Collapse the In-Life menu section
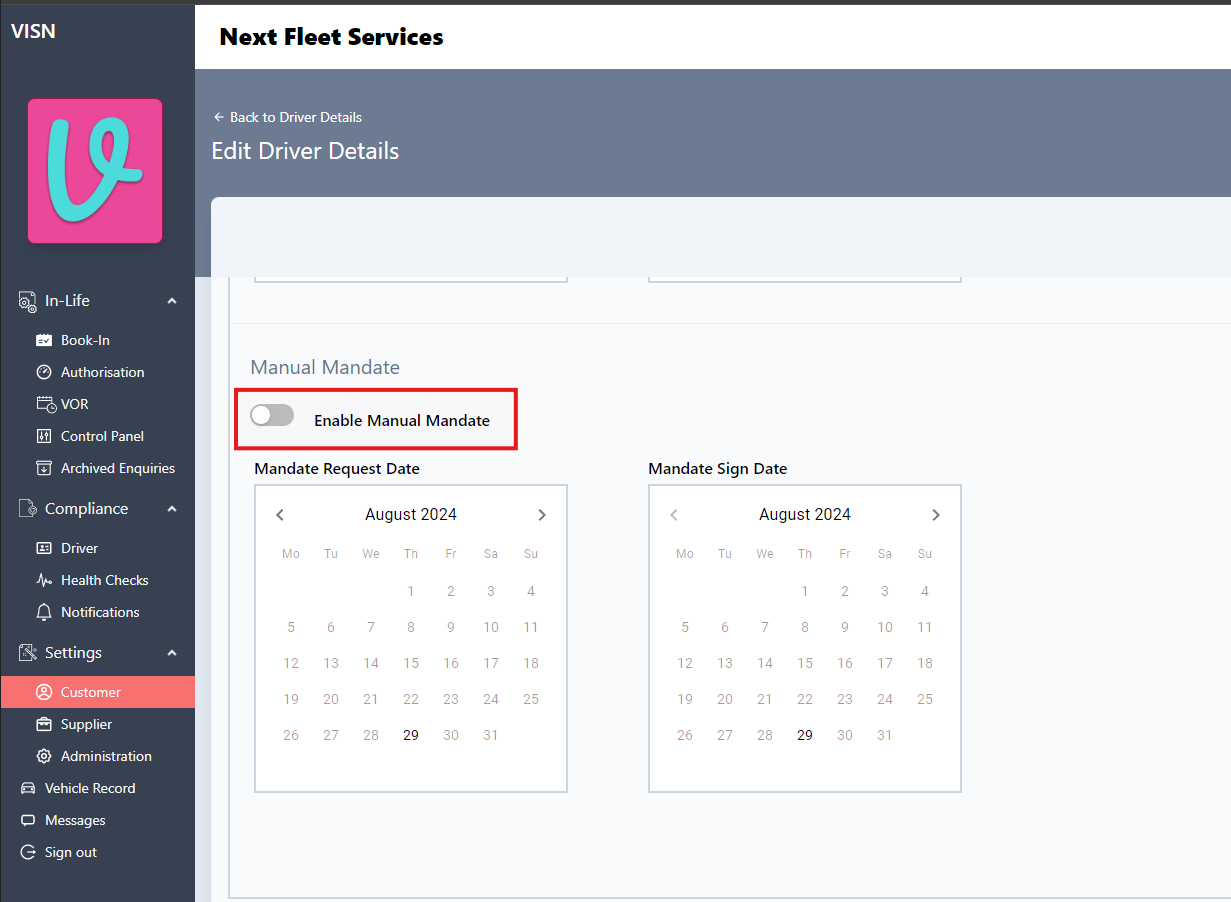Viewport: 1231px width, 902px height. [172, 301]
